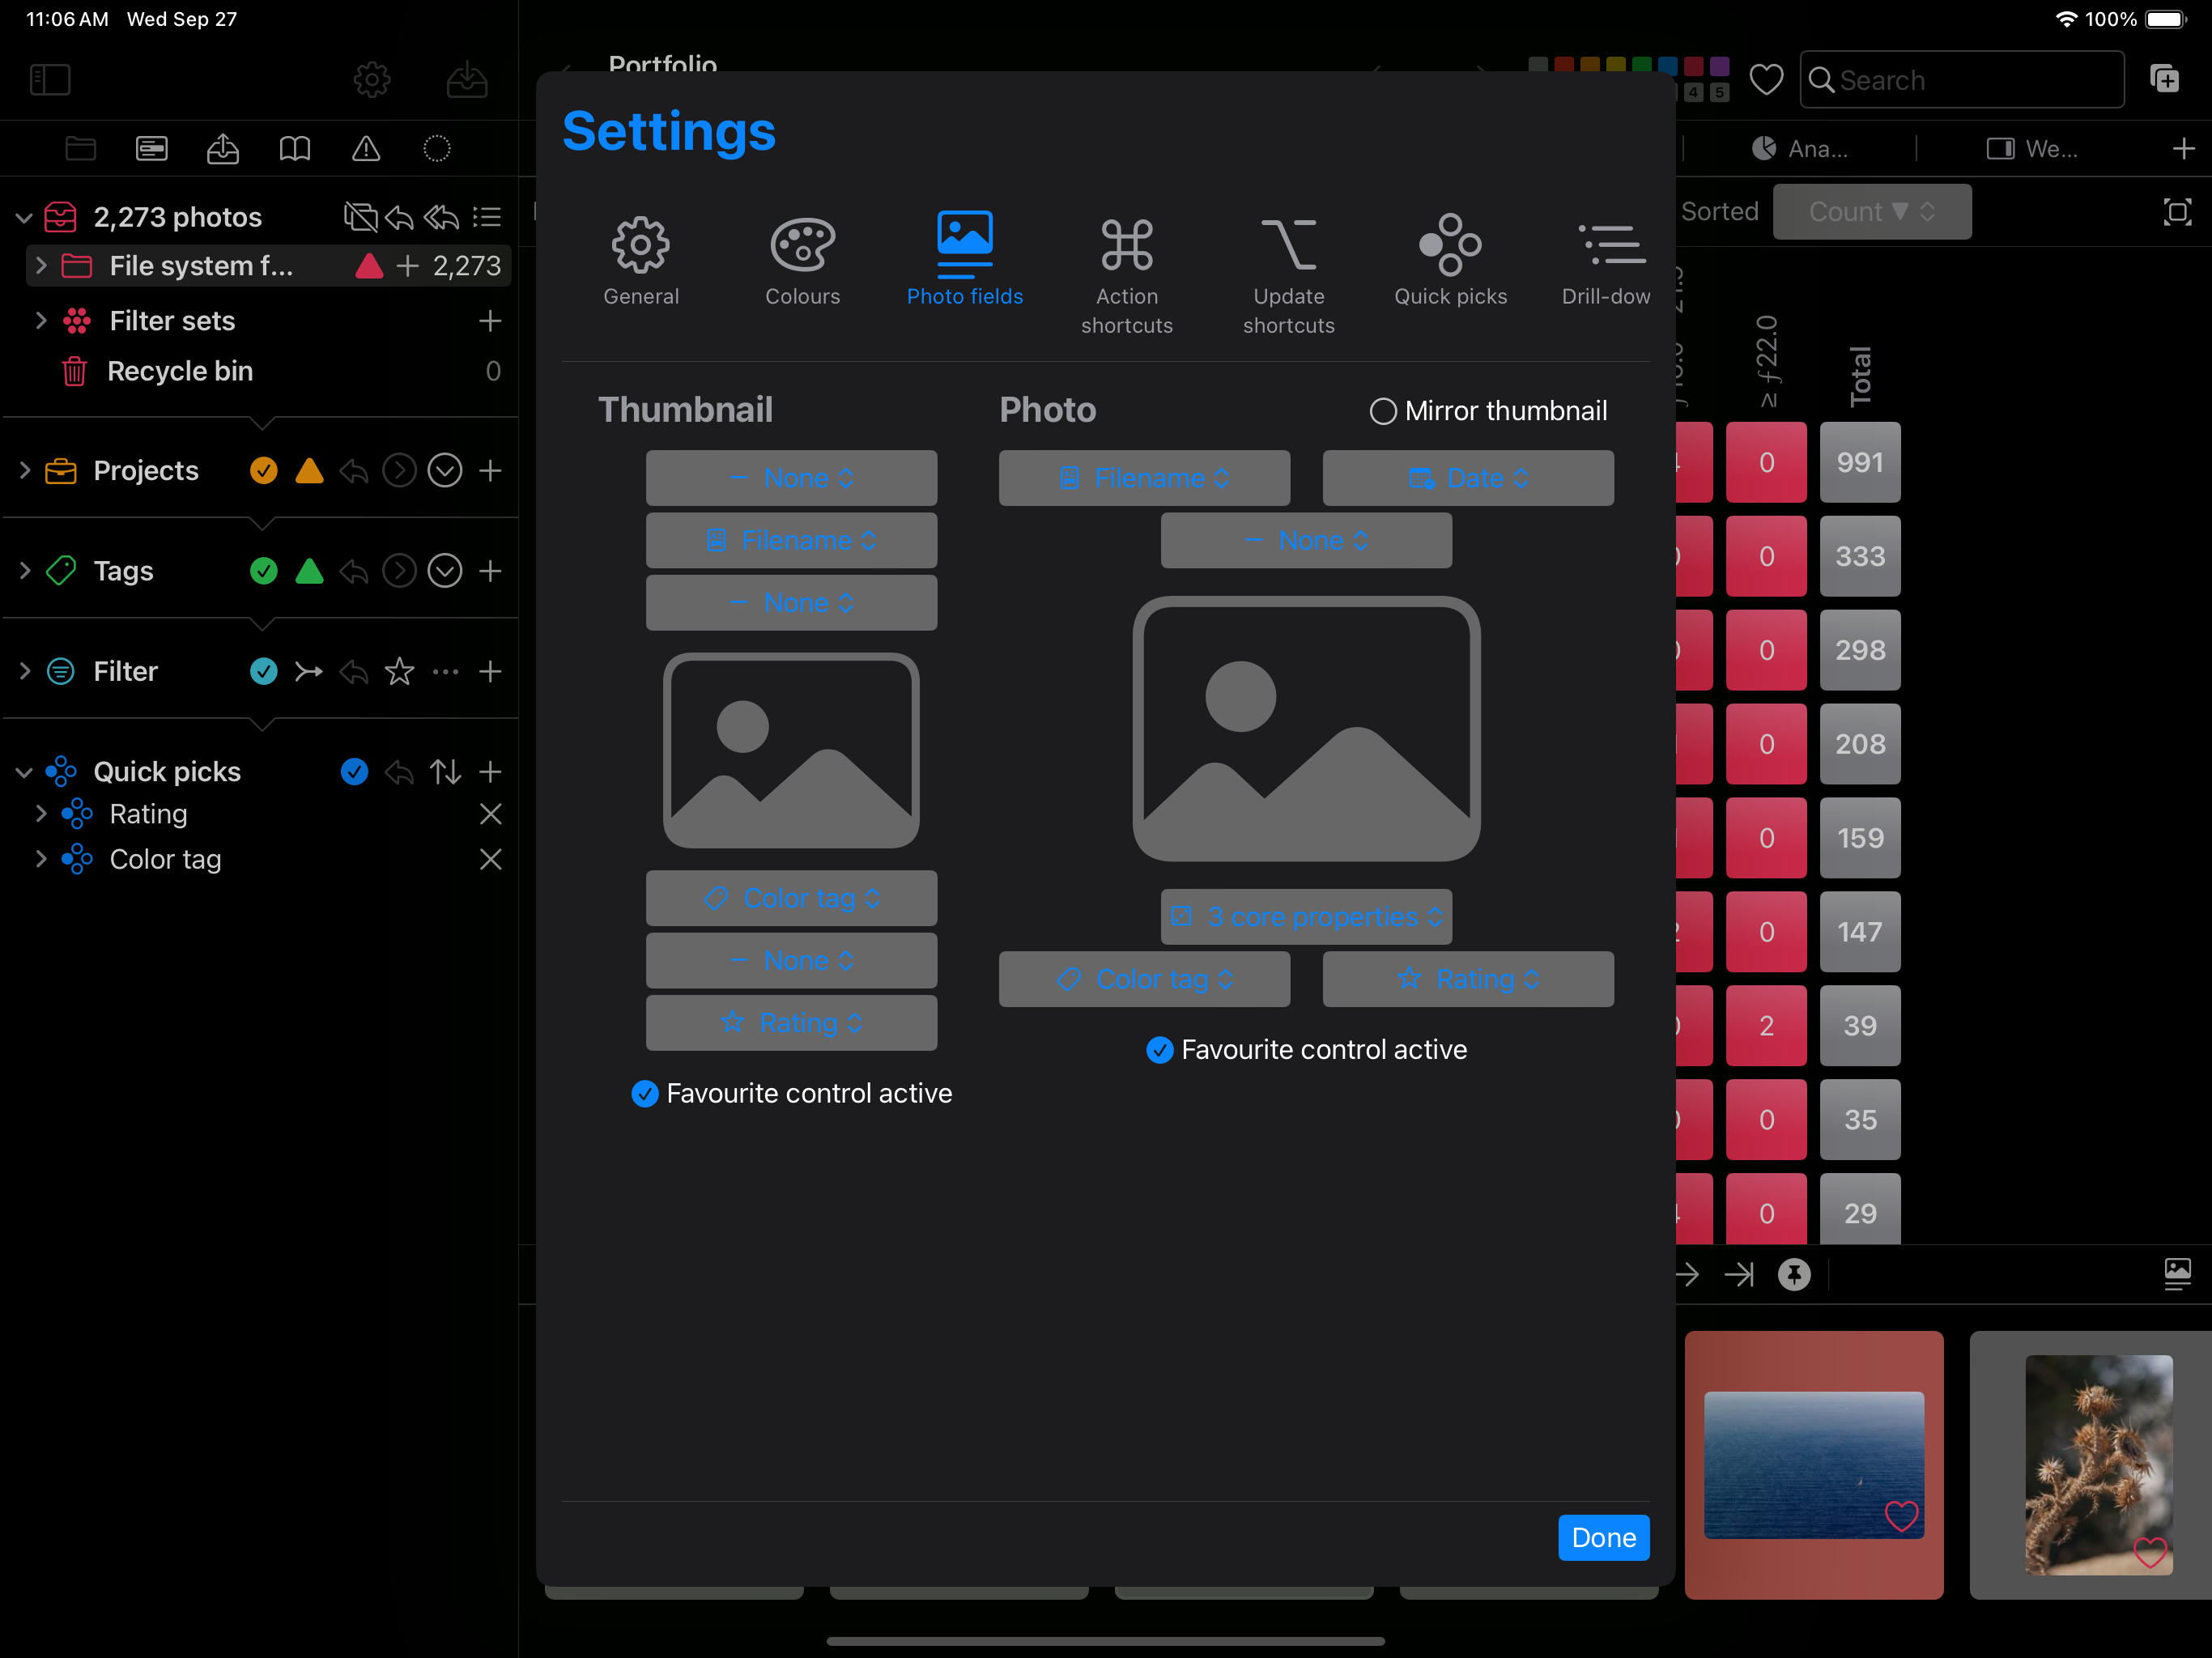
Task: Open the Update shortcuts settings tab
Action: (1289, 275)
